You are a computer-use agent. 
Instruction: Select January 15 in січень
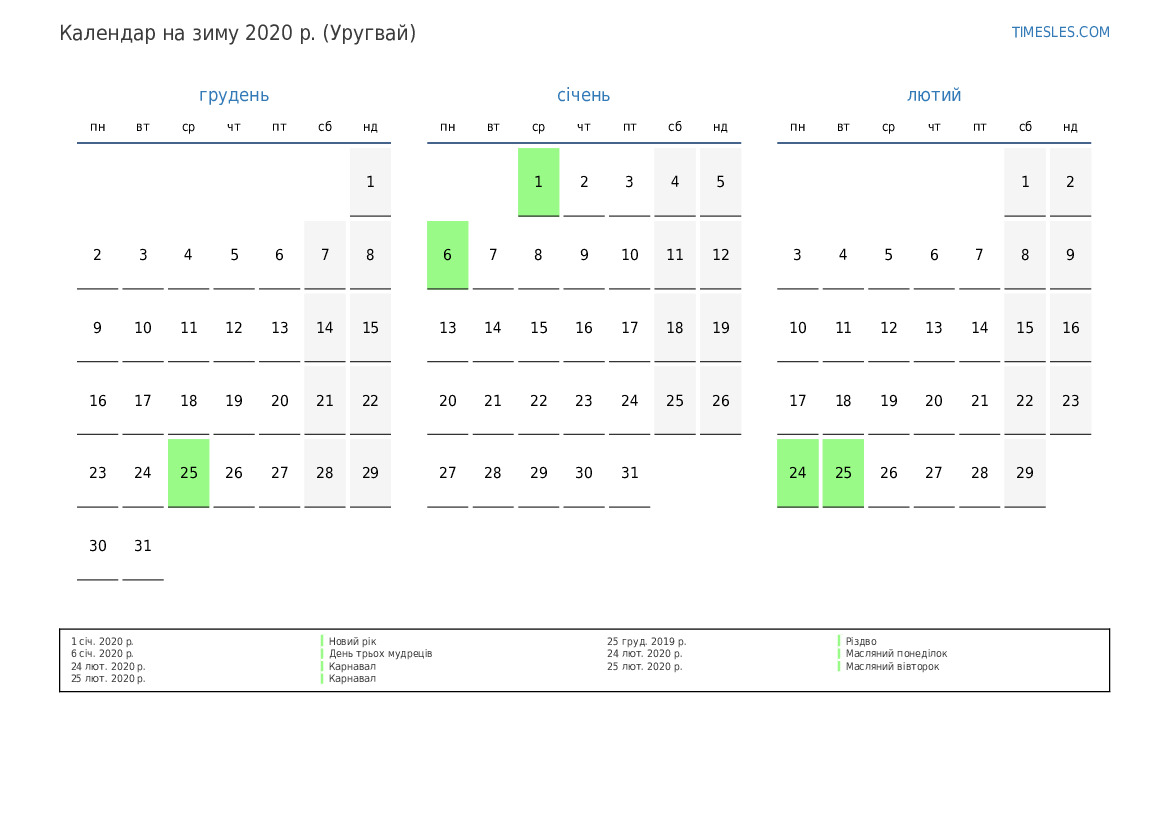click(538, 327)
